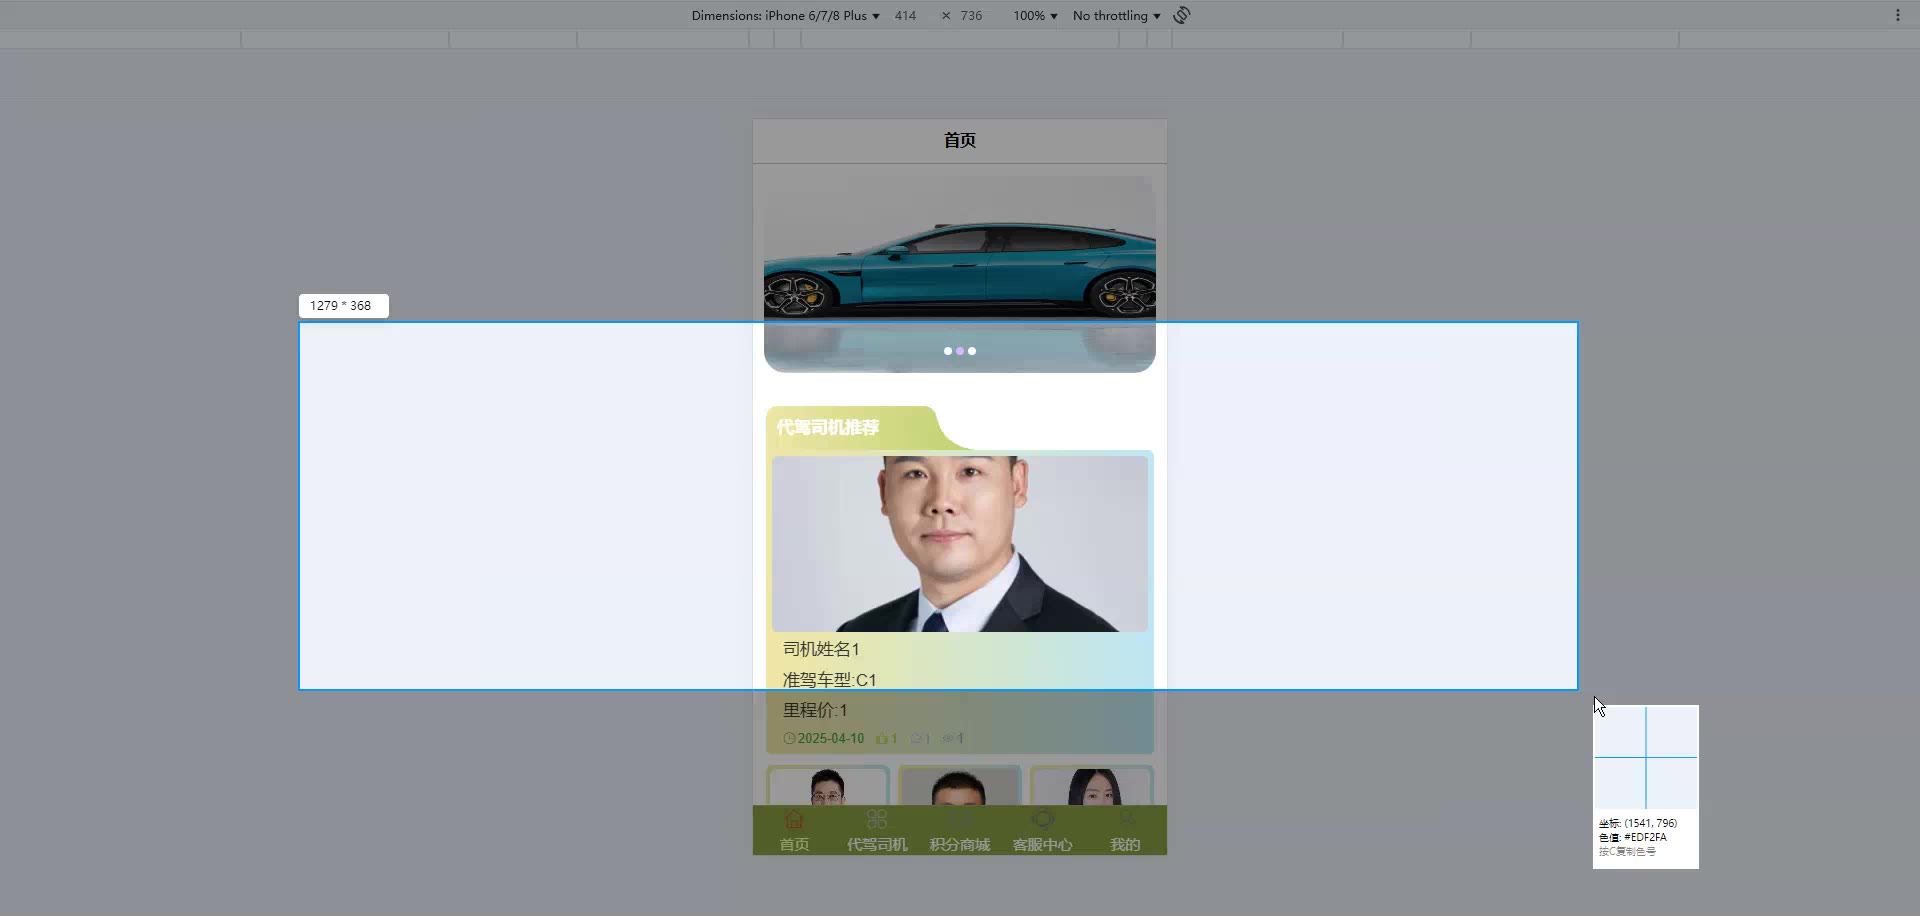Open the middle driver thumbnail card
The width and height of the screenshot is (1920, 916).
click(x=960, y=786)
